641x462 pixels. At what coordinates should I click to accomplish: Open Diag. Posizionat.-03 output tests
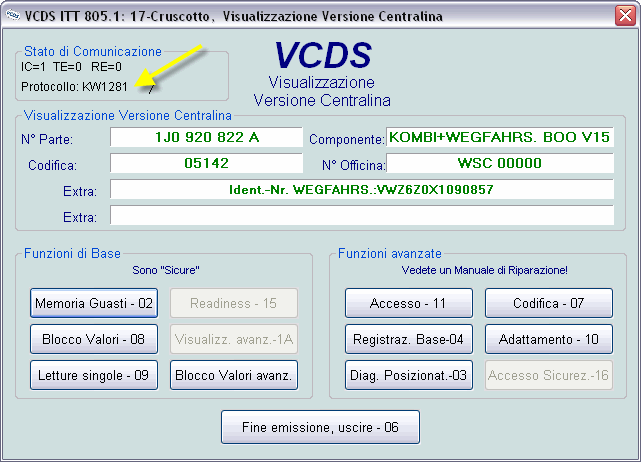409,375
